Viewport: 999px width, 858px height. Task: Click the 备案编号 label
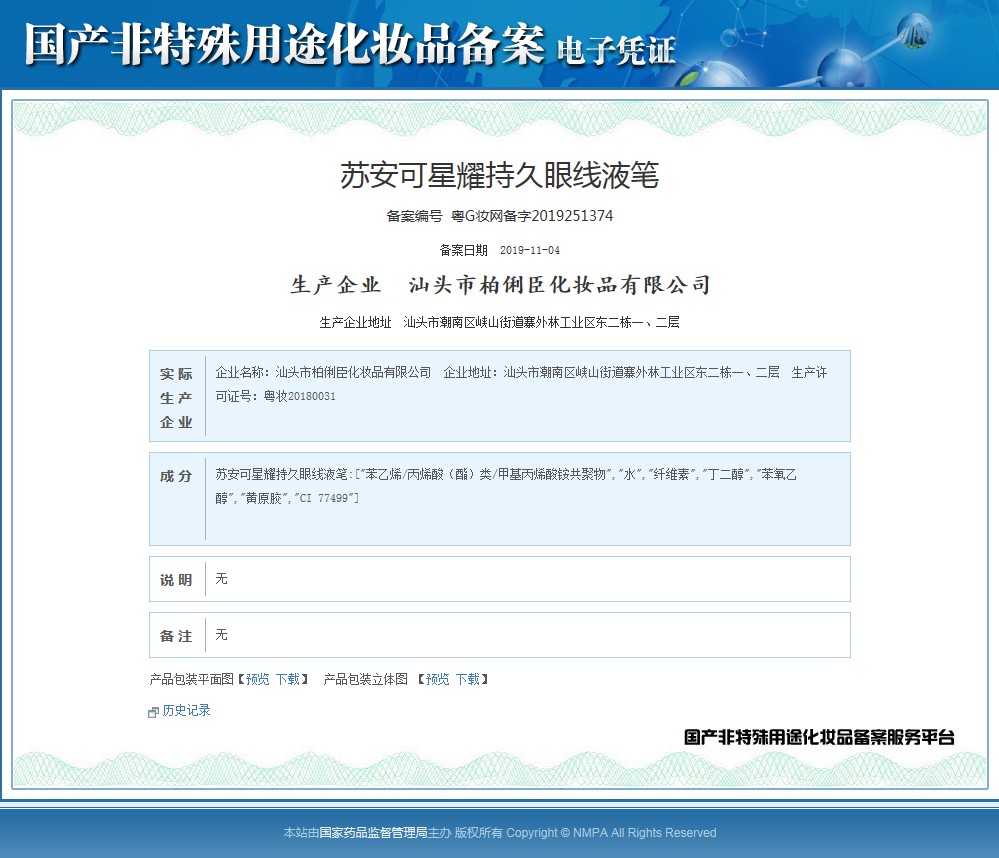[x=414, y=216]
